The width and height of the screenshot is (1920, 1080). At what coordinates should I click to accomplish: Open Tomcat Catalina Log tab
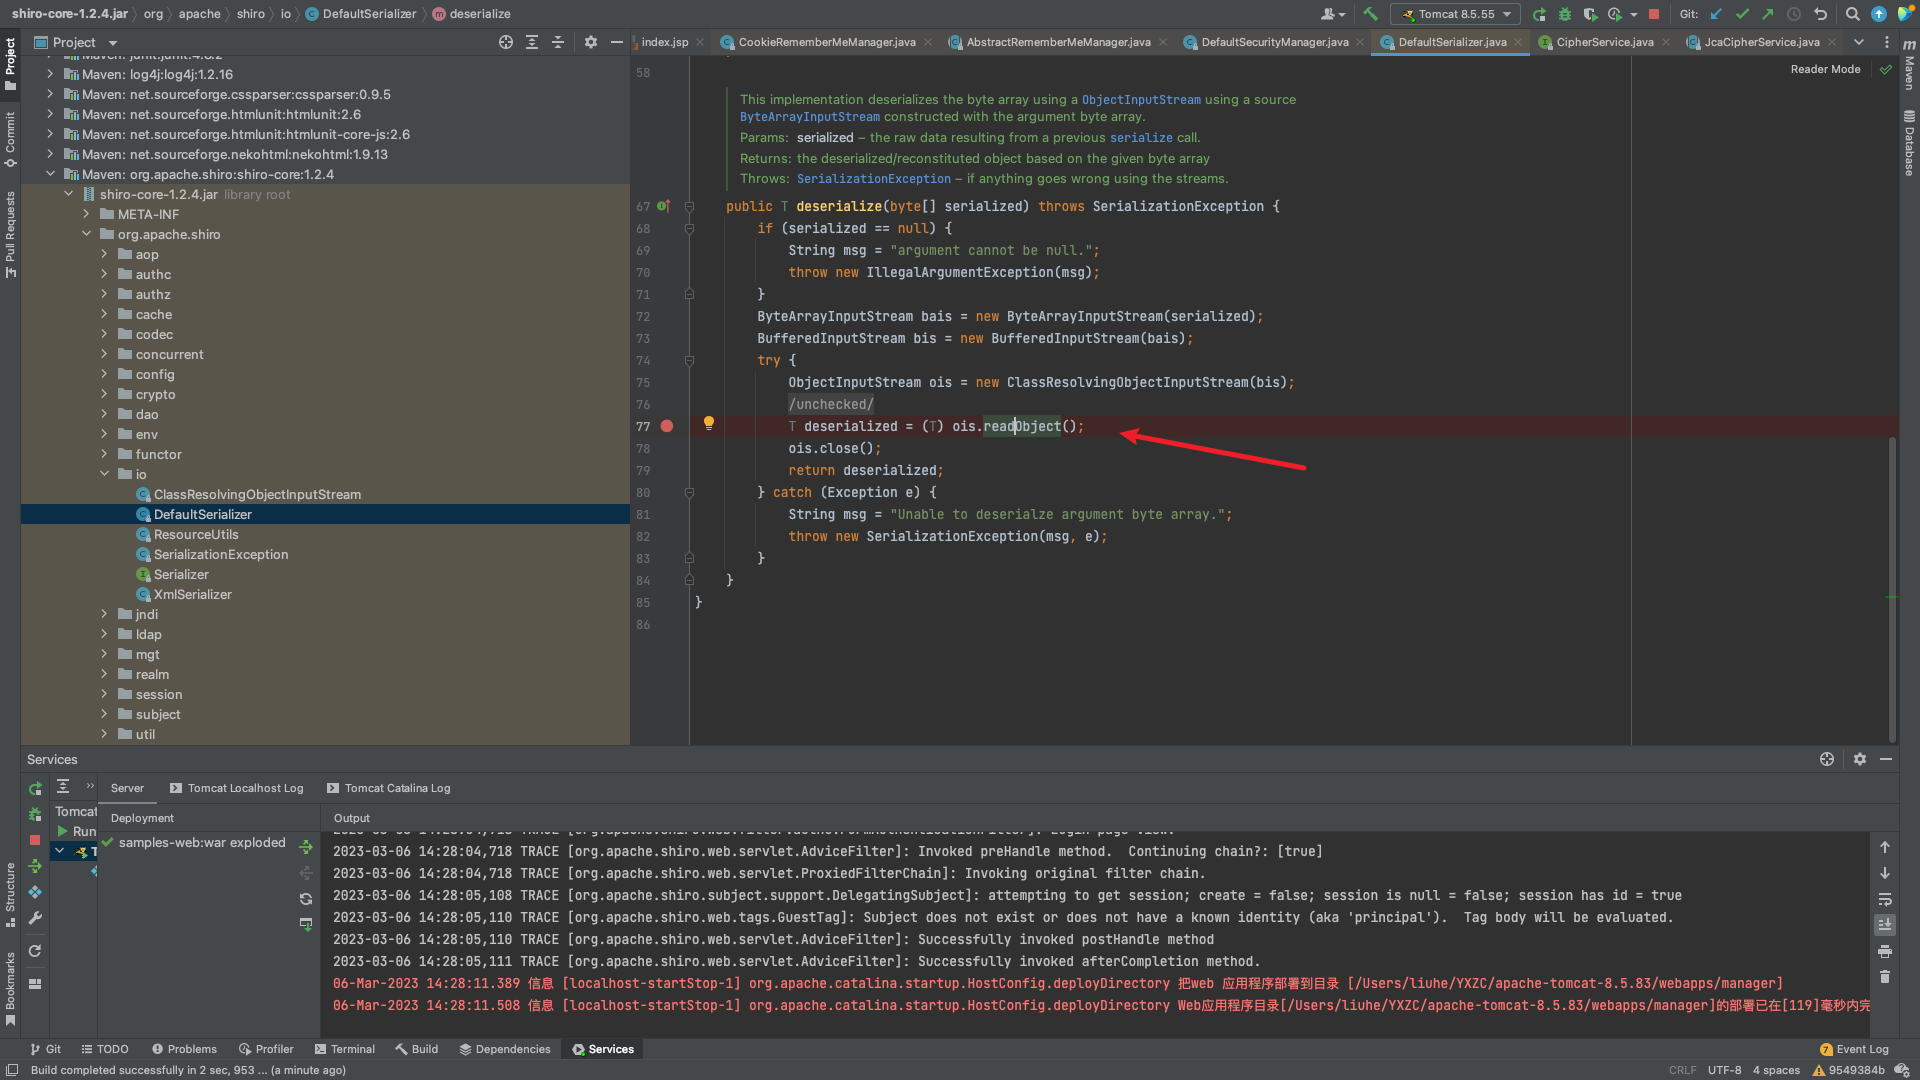[x=388, y=788]
